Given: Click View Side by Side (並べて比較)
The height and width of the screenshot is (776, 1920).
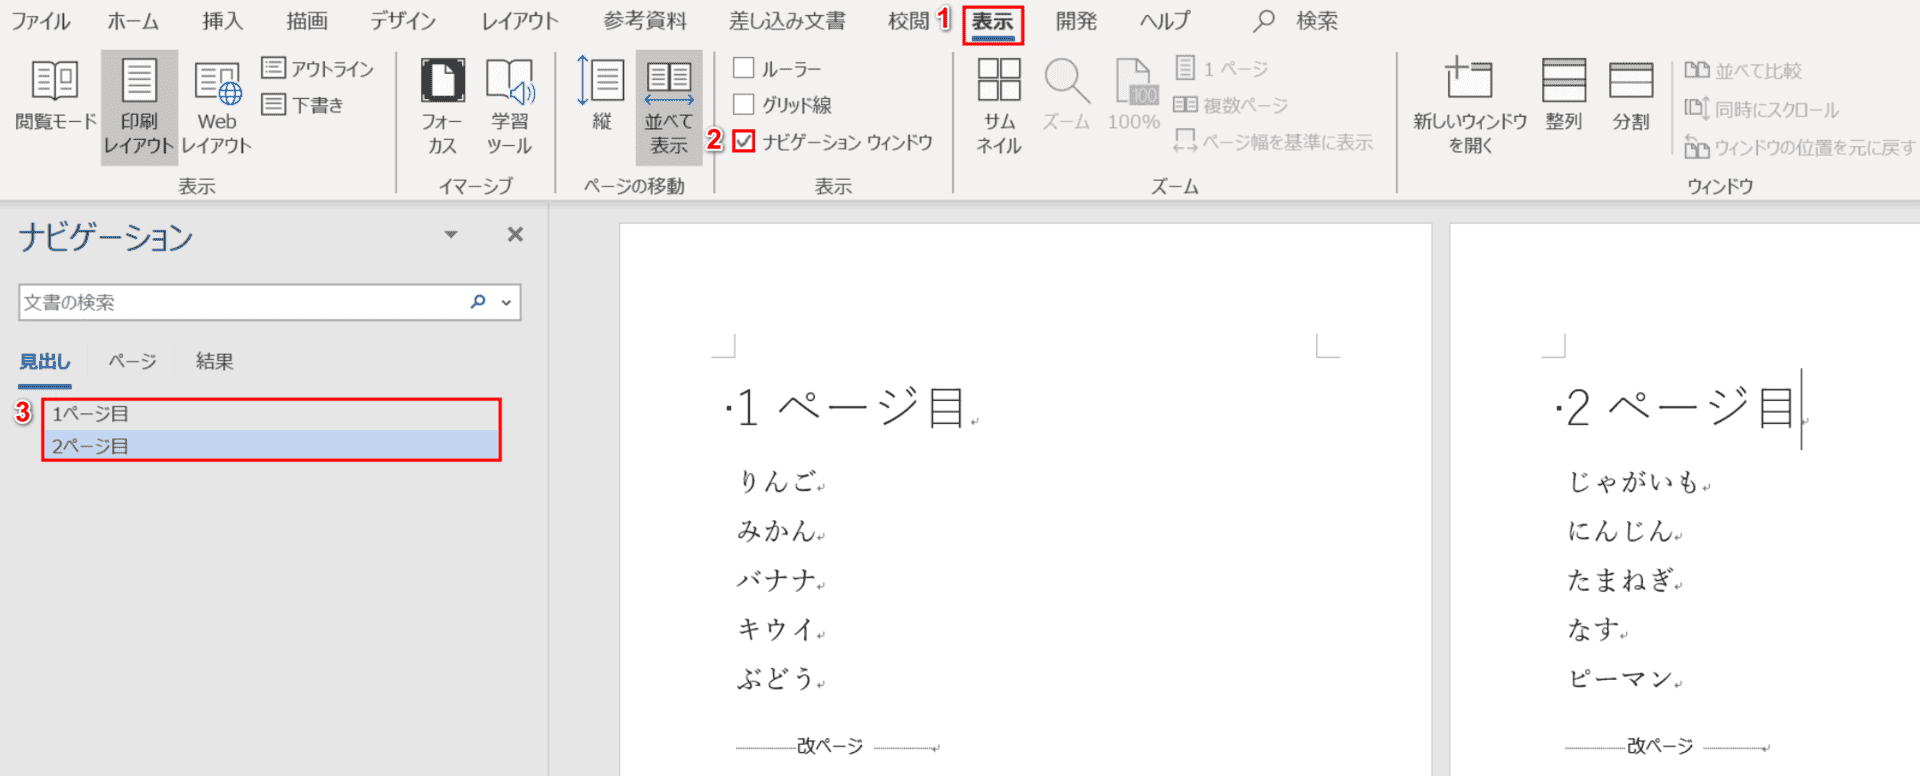Looking at the screenshot, I should coord(1743,70).
